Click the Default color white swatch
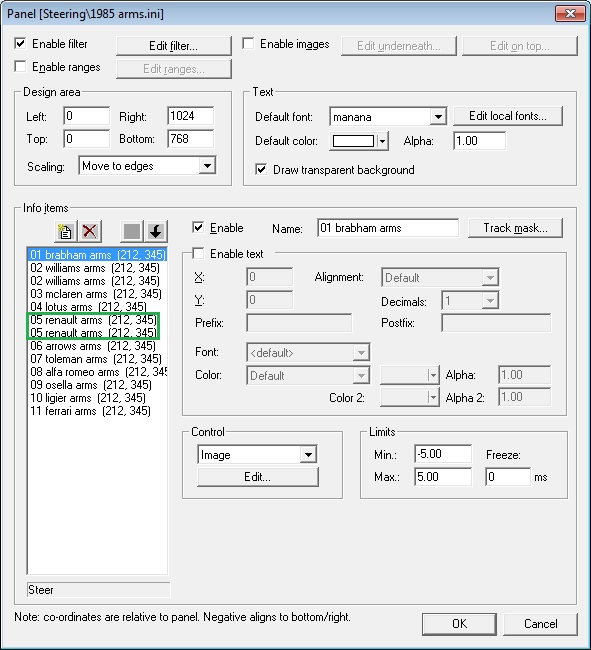591x650 pixels. (x=354, y=141)
